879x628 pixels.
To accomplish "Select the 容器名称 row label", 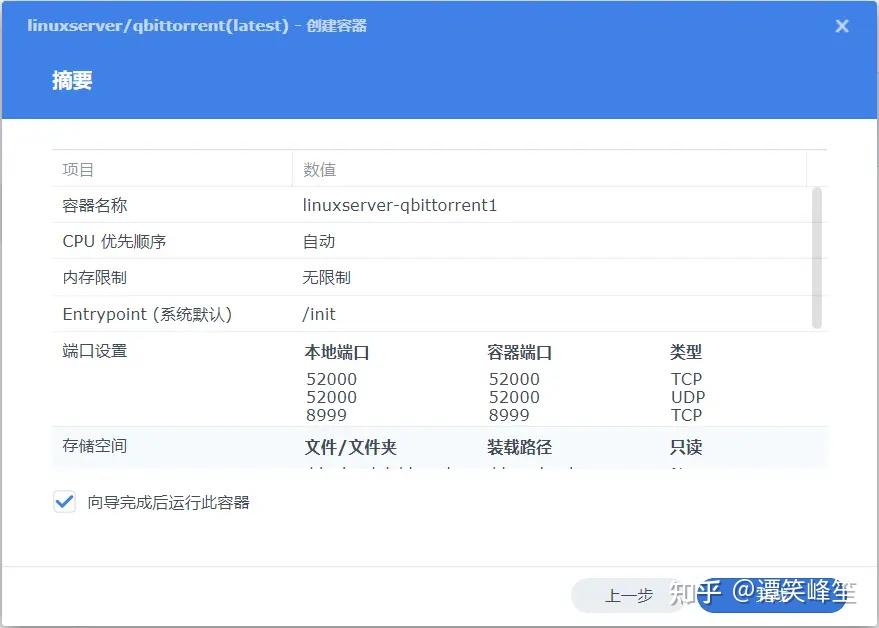I will pos(95,205).
